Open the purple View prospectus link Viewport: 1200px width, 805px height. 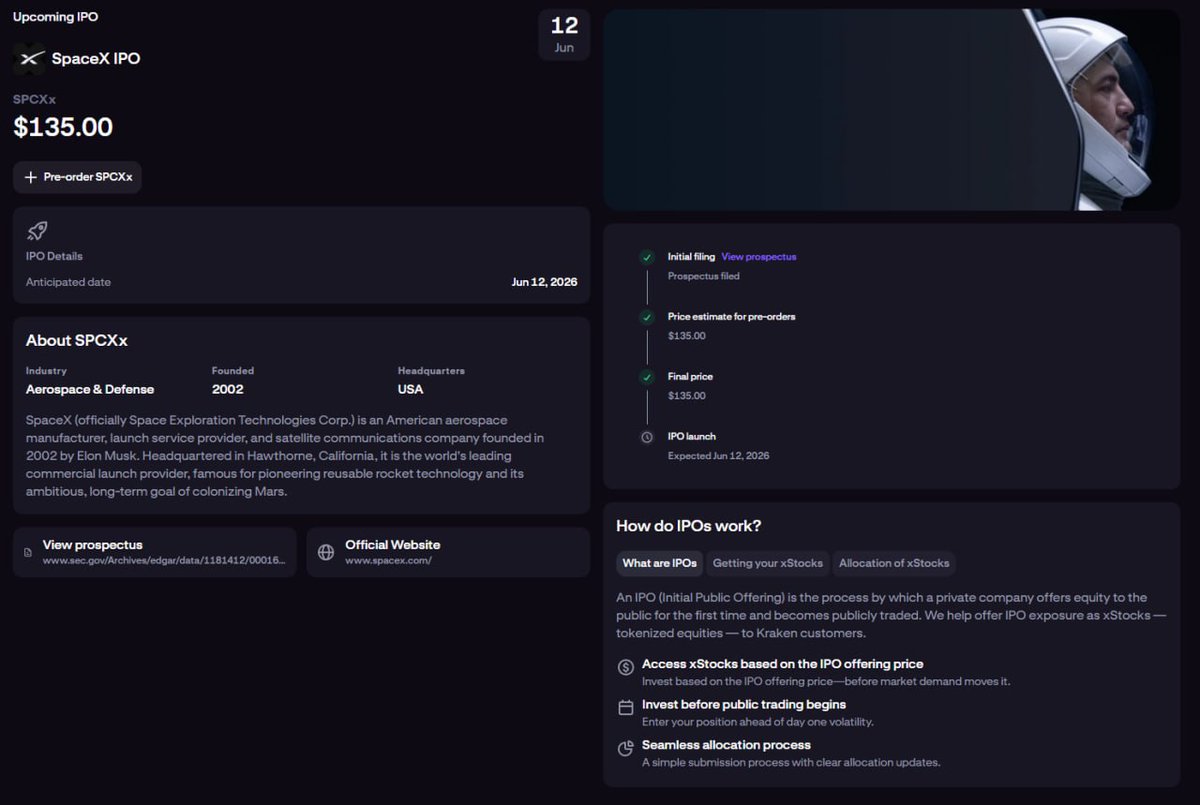(x=759, y=257)
